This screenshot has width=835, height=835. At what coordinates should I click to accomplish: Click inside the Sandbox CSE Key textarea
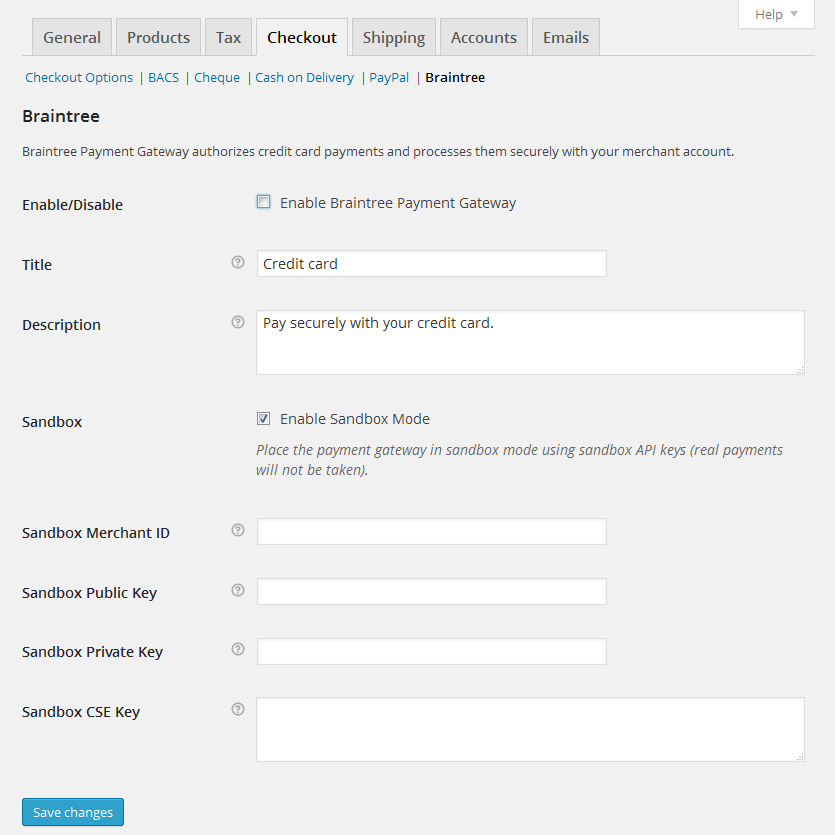click(530, 730)
